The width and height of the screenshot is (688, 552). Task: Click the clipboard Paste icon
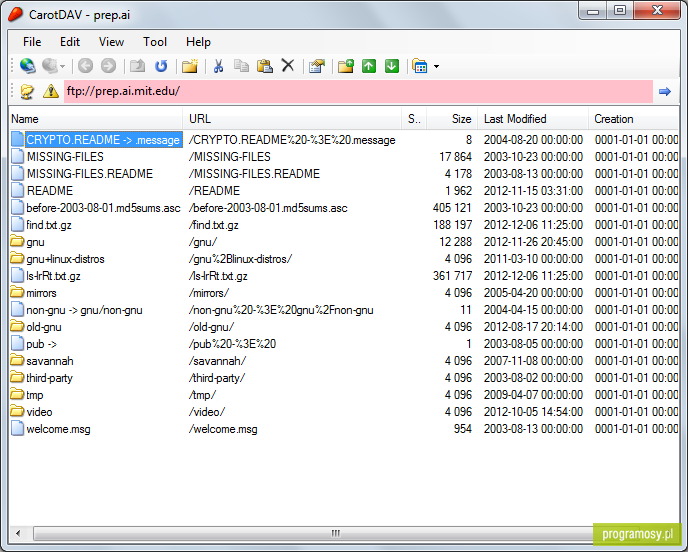[x=265, y=66]
